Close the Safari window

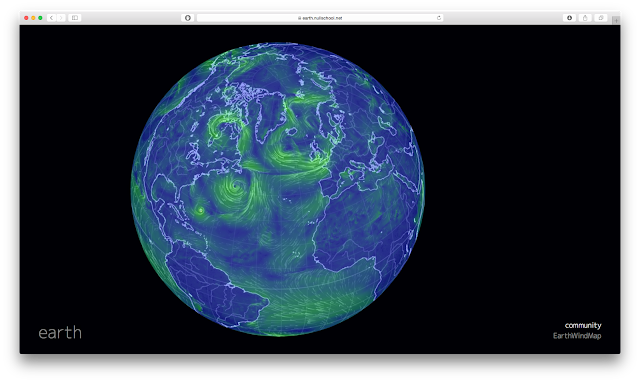(27, 18)
